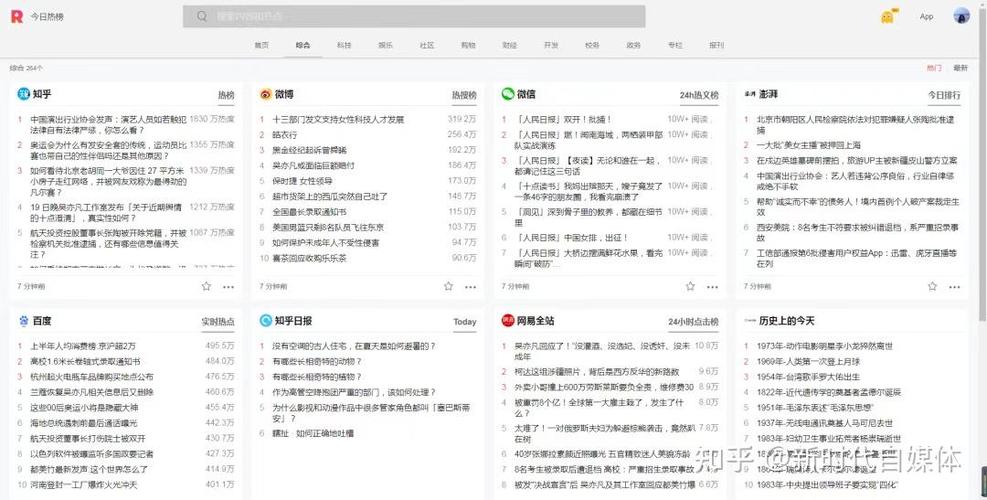Screen dimensions: 987x500
Task: Open 微信 item 「人民日报」中国女排，出征！
Action: click(x=572, y=238)
